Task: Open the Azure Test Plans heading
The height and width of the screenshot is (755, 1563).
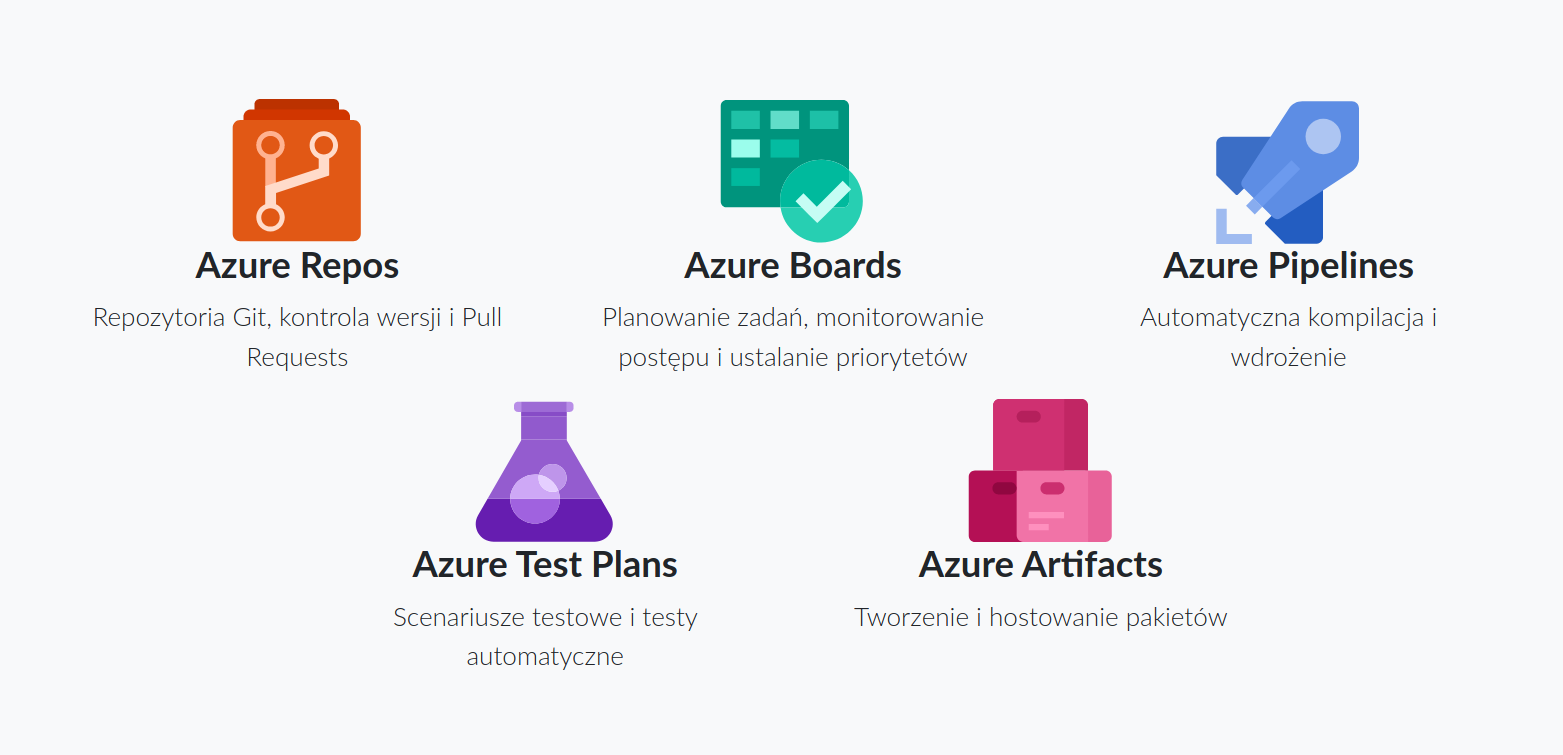Action: coord(545,565)
